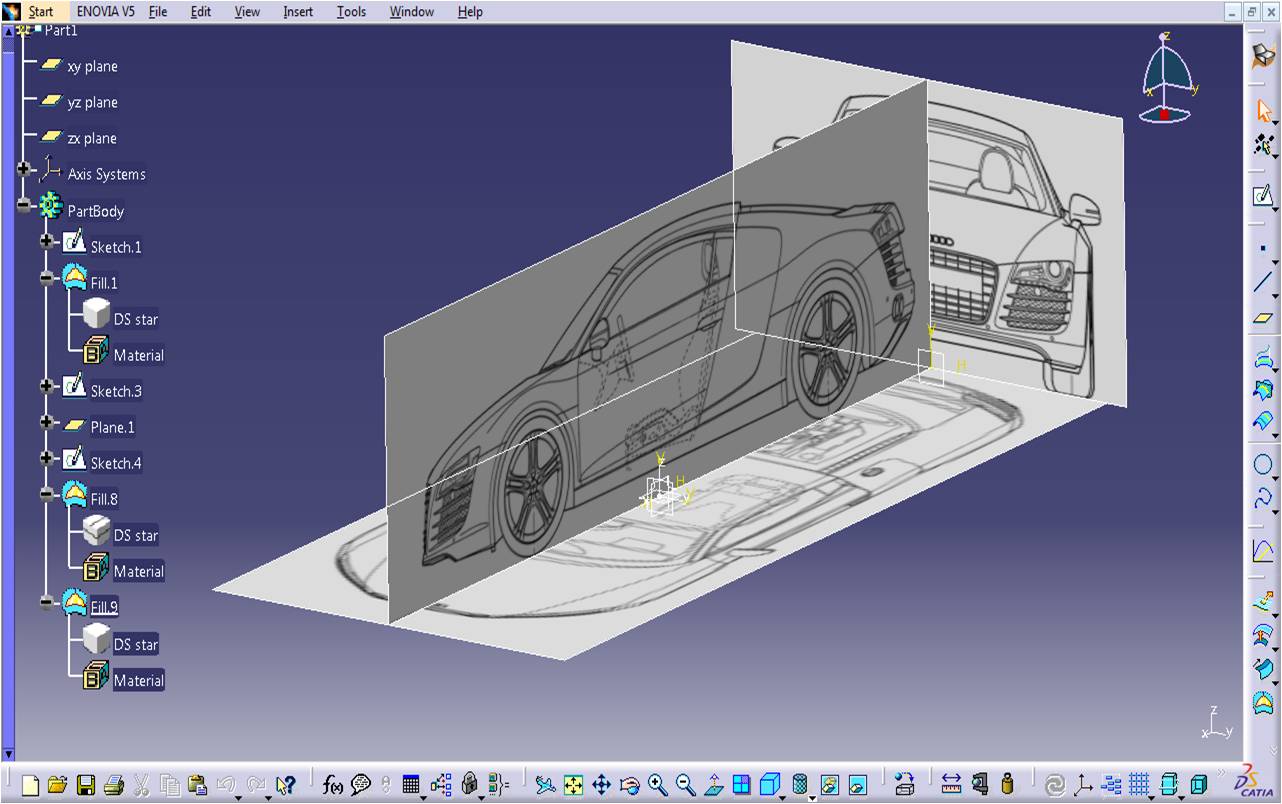Open the What's This help pointer

[286, 785]
